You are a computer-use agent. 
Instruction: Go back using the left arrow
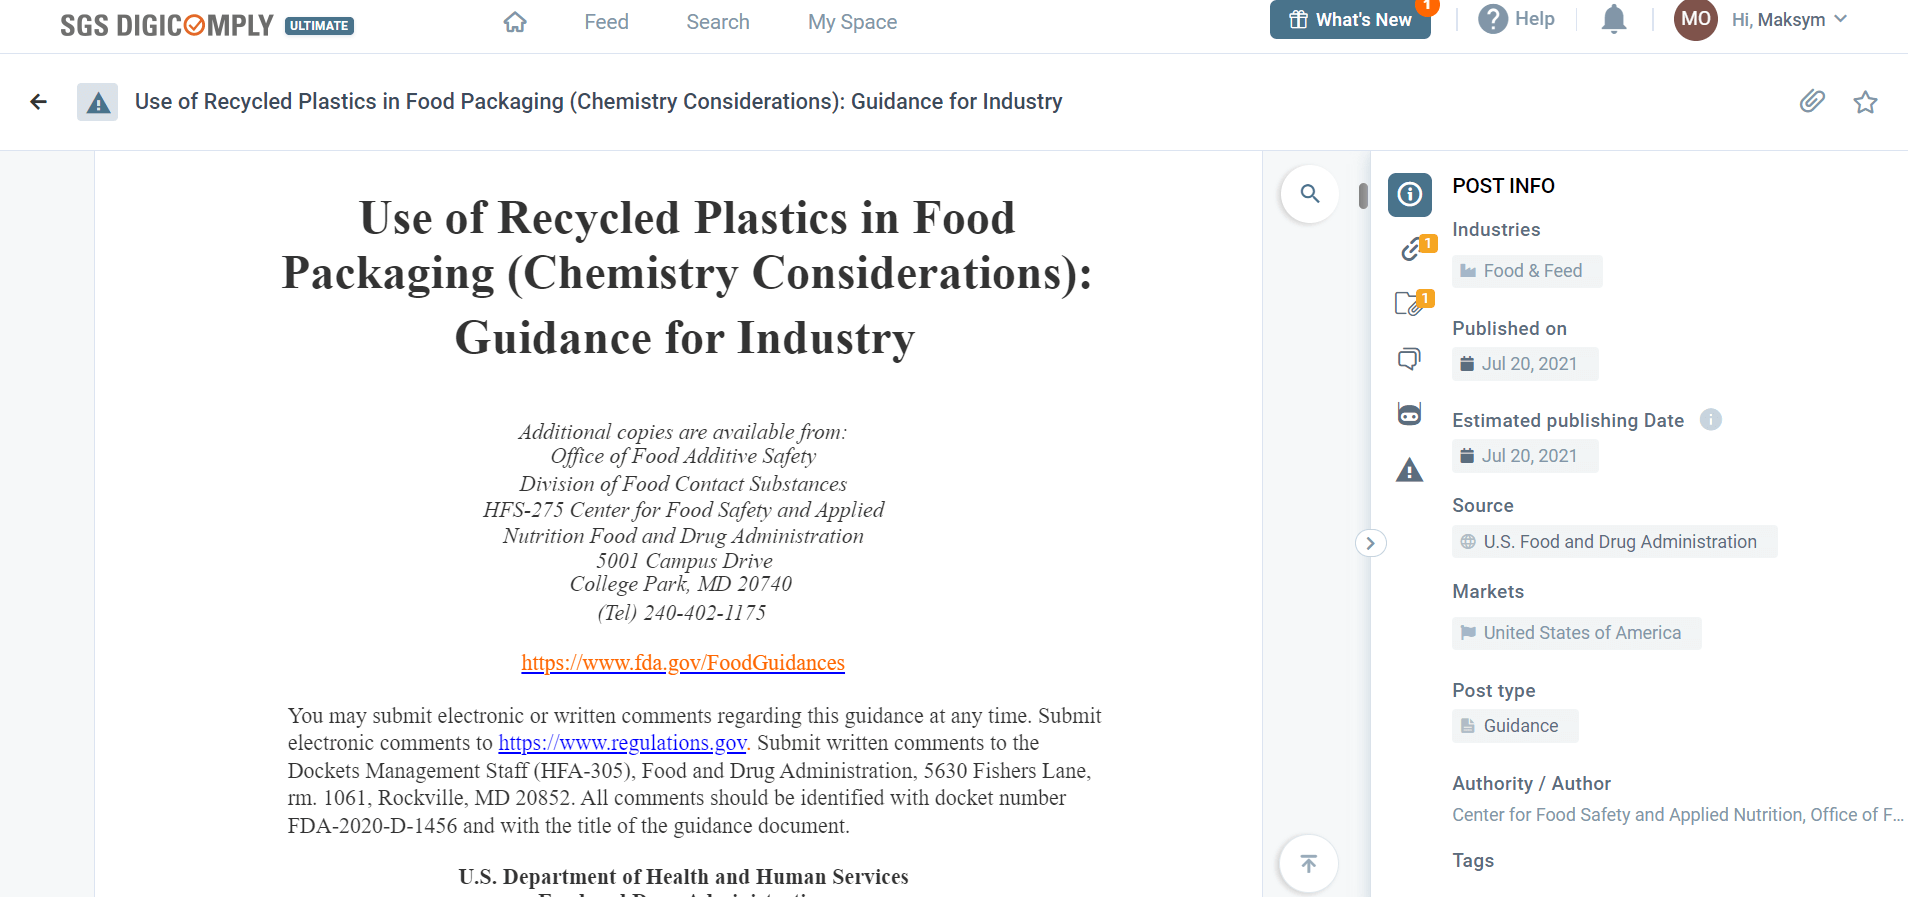coord(39,101)
